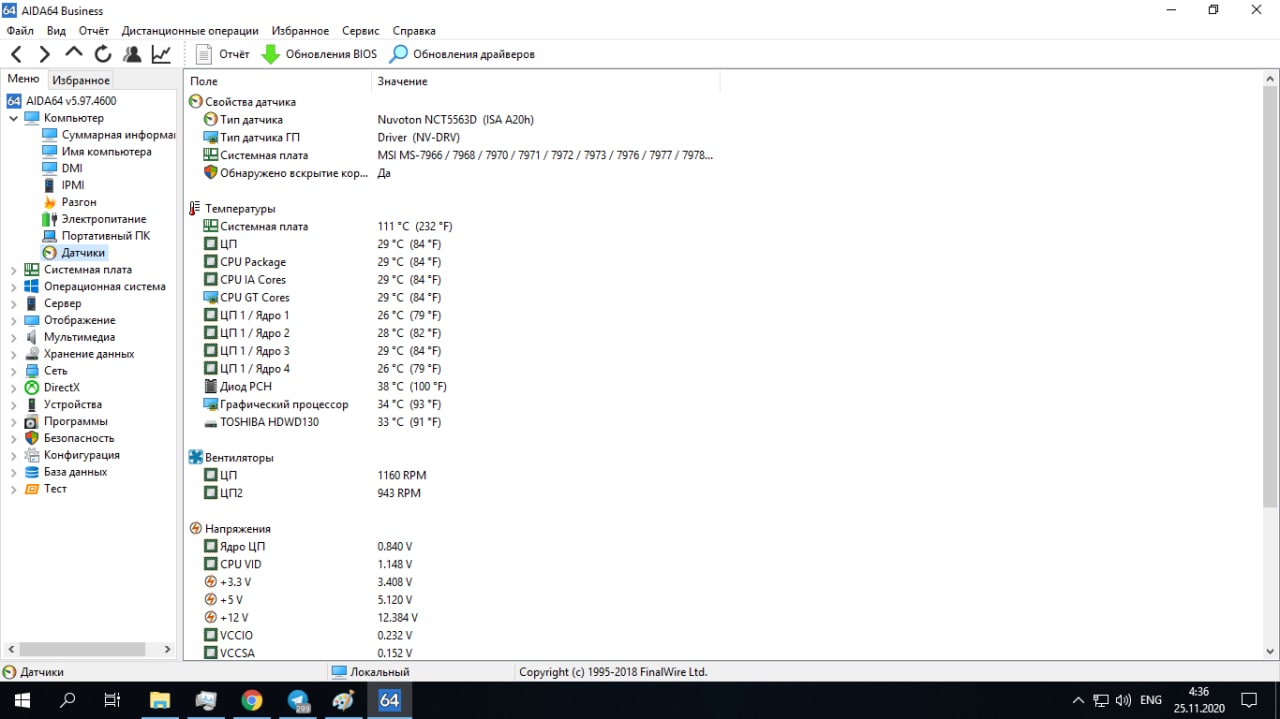Viewport: 1280px width, 719px height.
Task: Expand the Операционная система node
Action: click(x=13, y=287)
